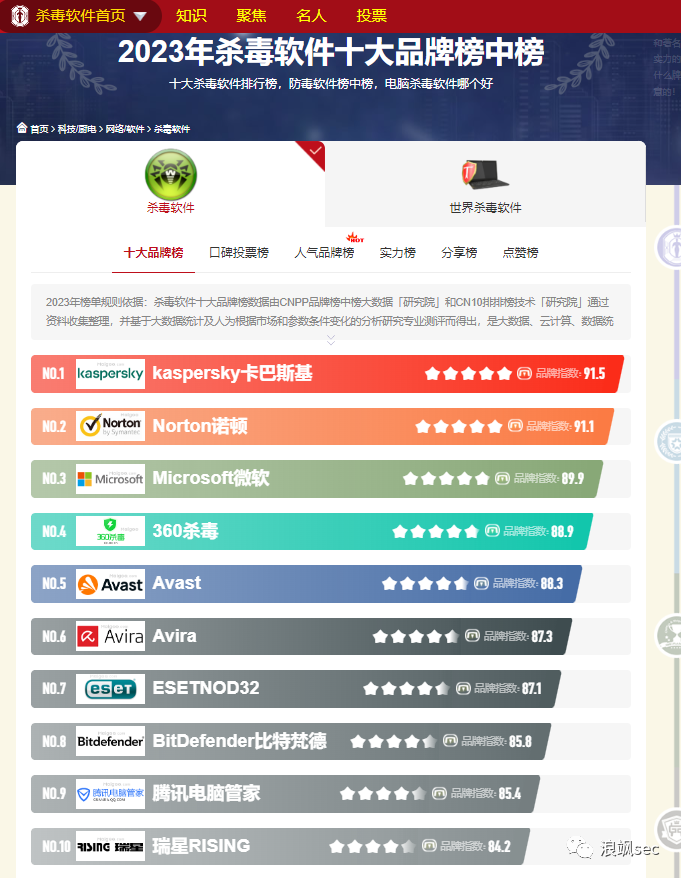Click the site logo icon beside 杀毒软件首页
This screenshot has height=878, width=681.
(20, 16)
